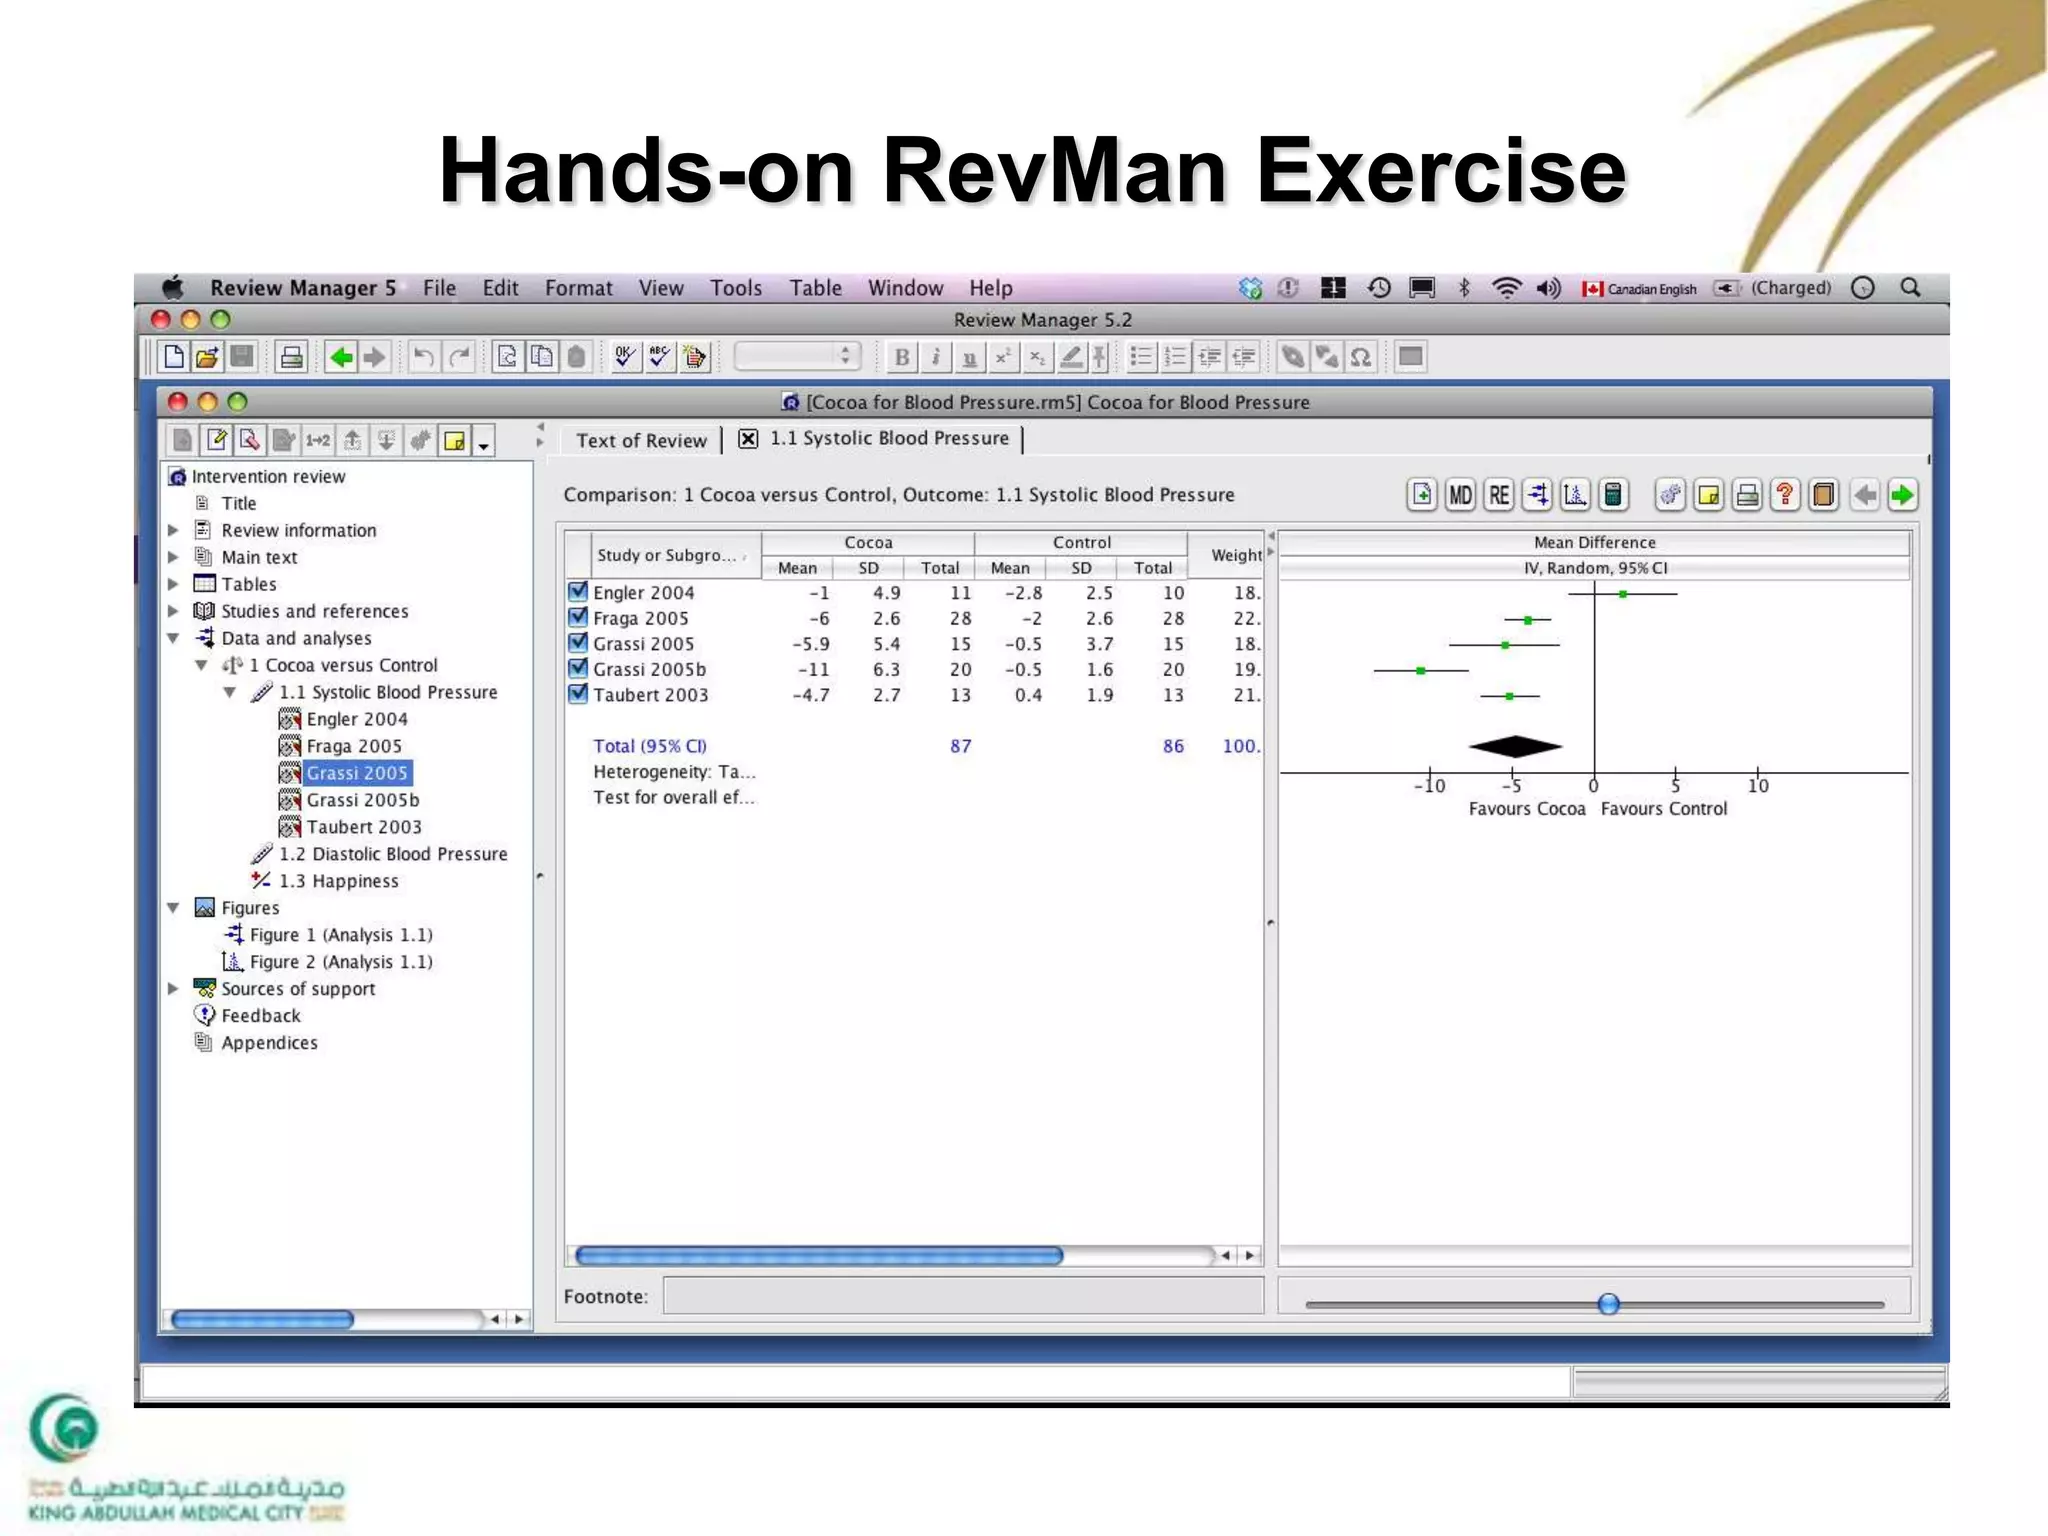Viewport: 2048px width, 1536px height.
Task: Uncheck the Fraga 2005 study checkbox
Action: pyautogui.click(x=577, y=617)
